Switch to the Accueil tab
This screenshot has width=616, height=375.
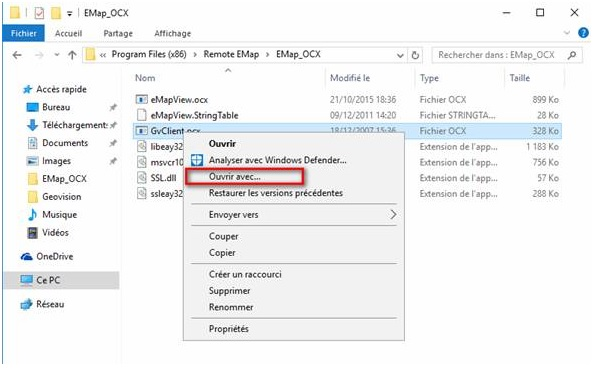(68, 33)
